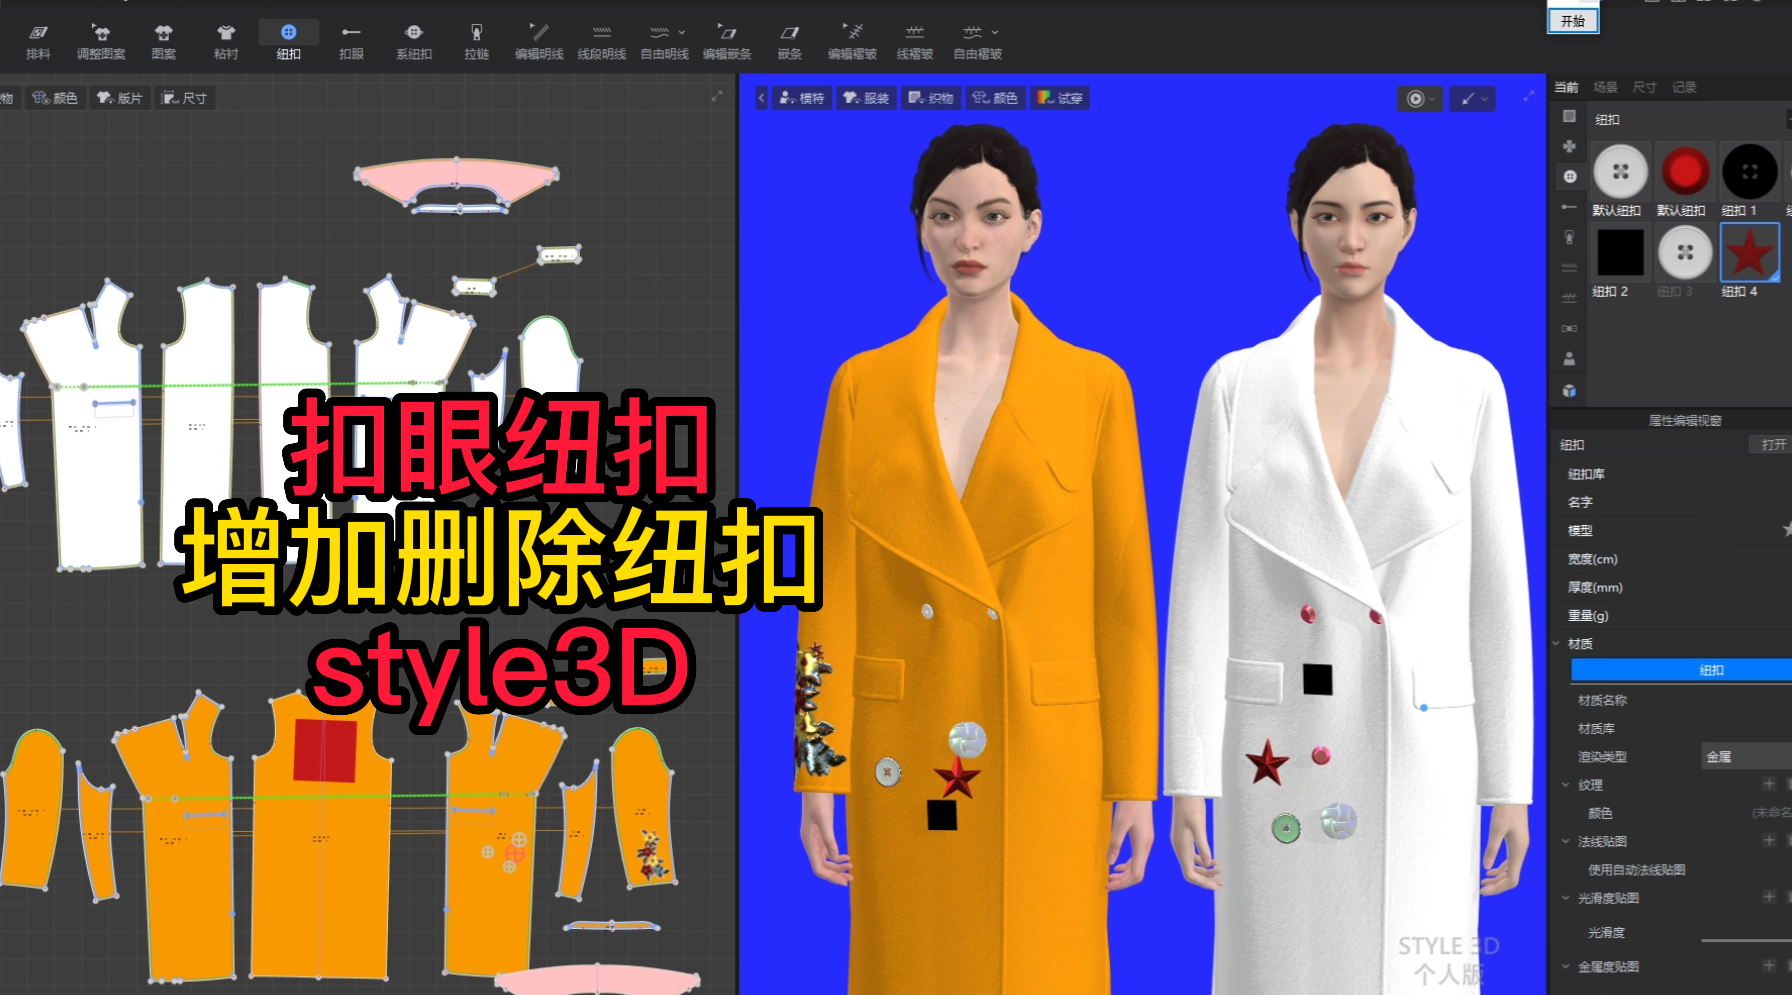Screen dimensions: 1792x995
Task: Collapse the 3D view toolbar with left arrow
Action: [762, 98]
